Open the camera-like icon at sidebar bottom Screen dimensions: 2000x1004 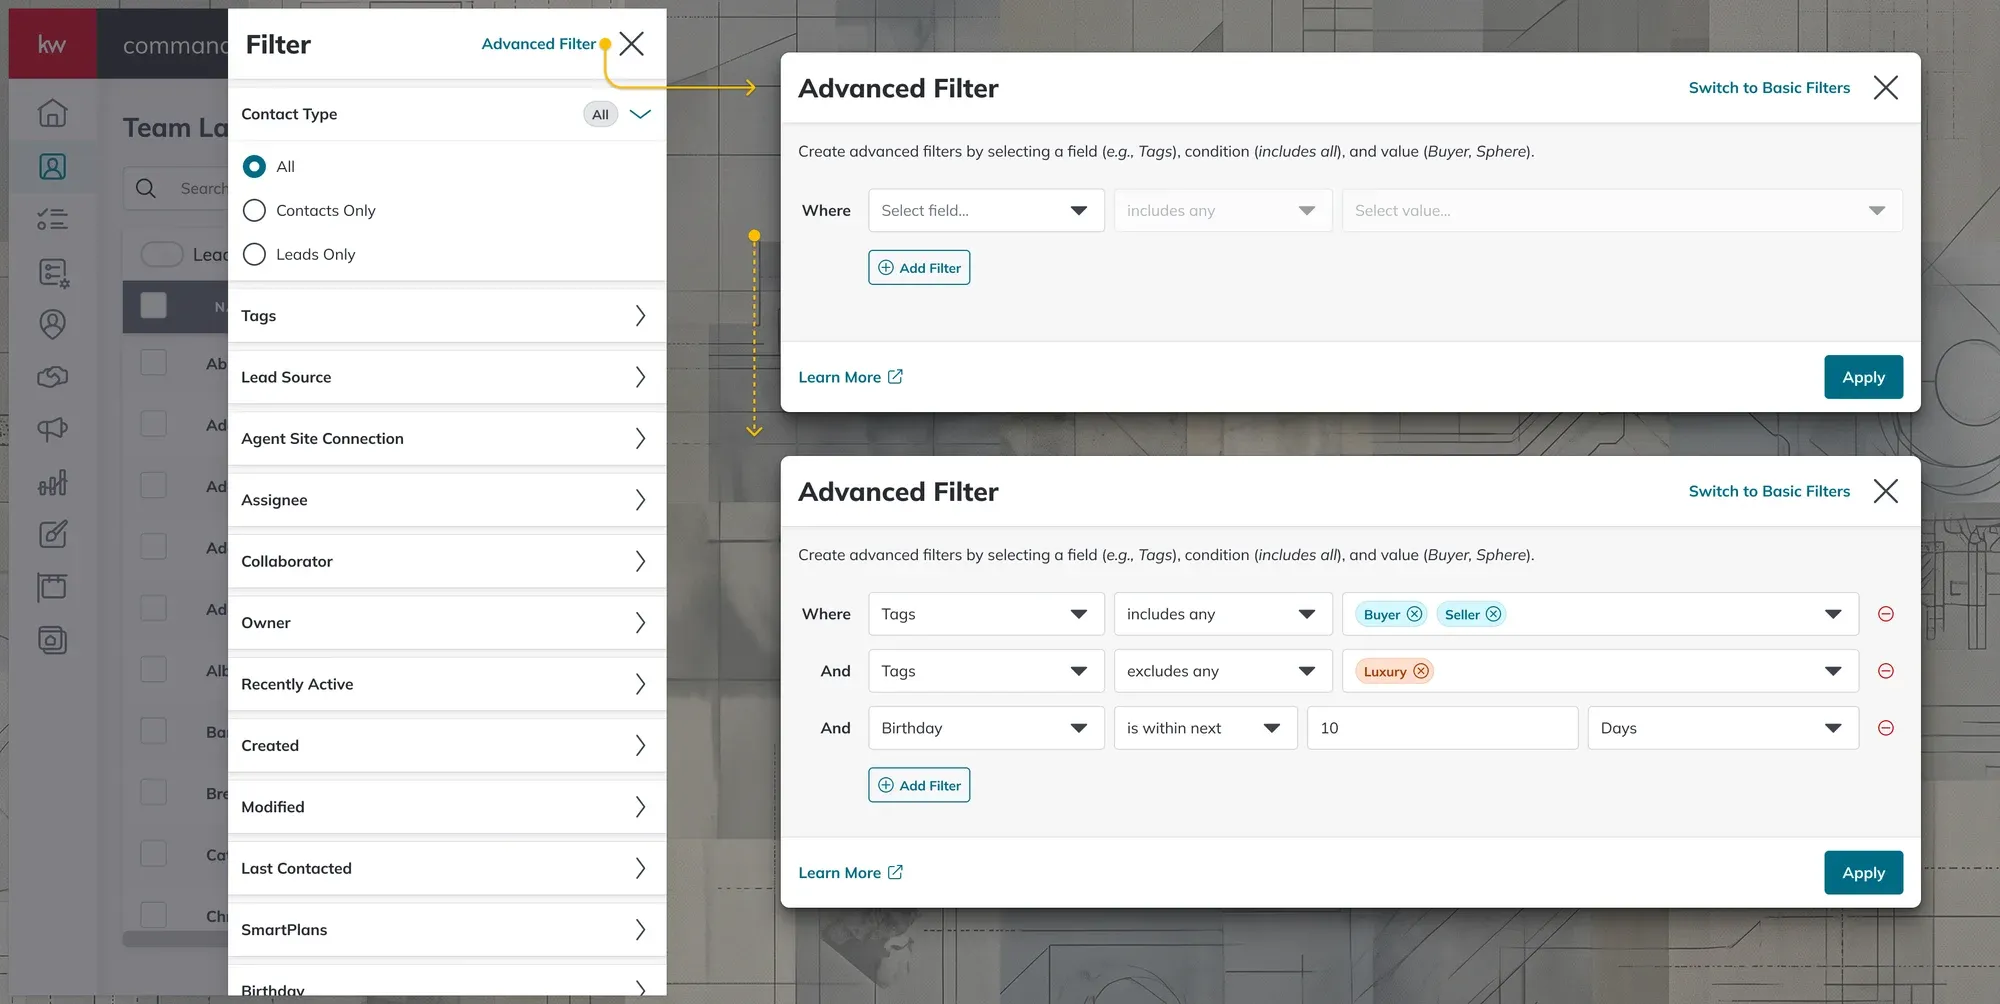52,640
